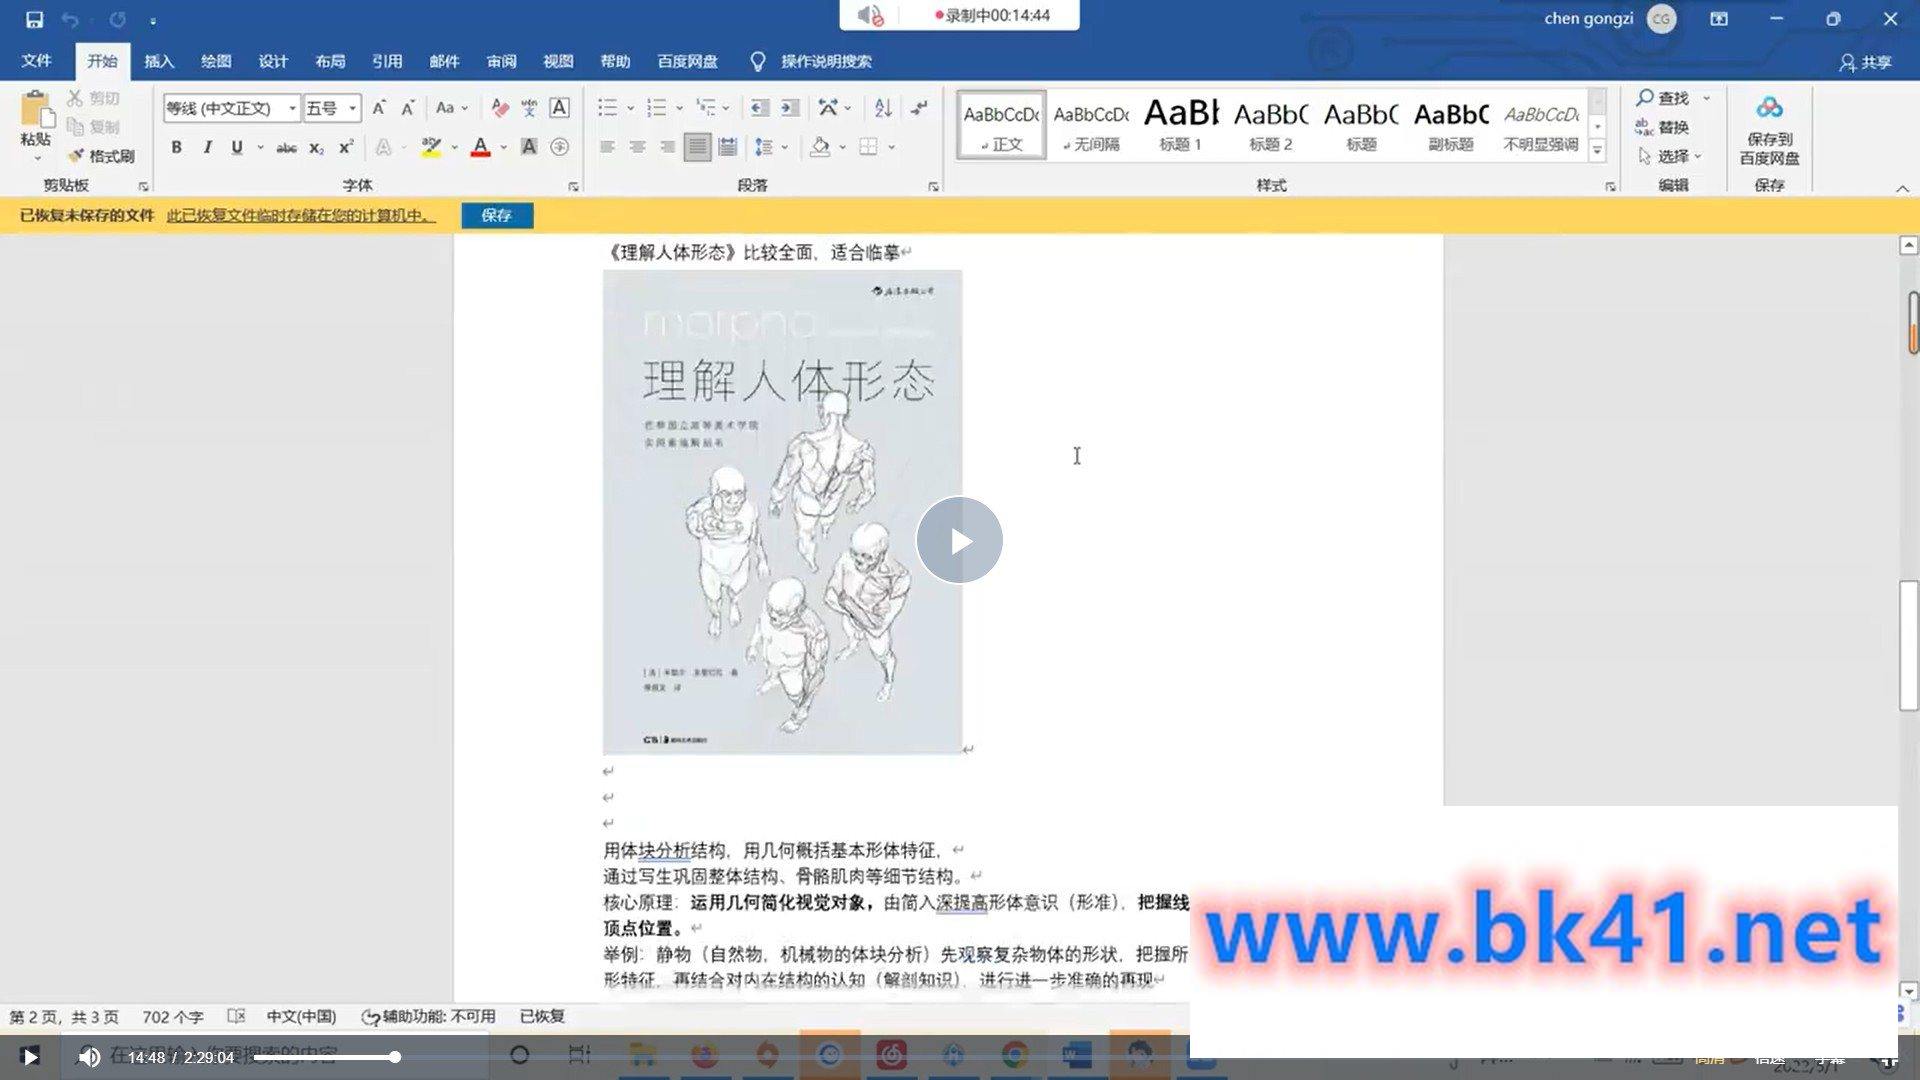Increase font size with the grow font icon
The height and width of the screenshot is (1080, 1920).
(x=379, y=108)
